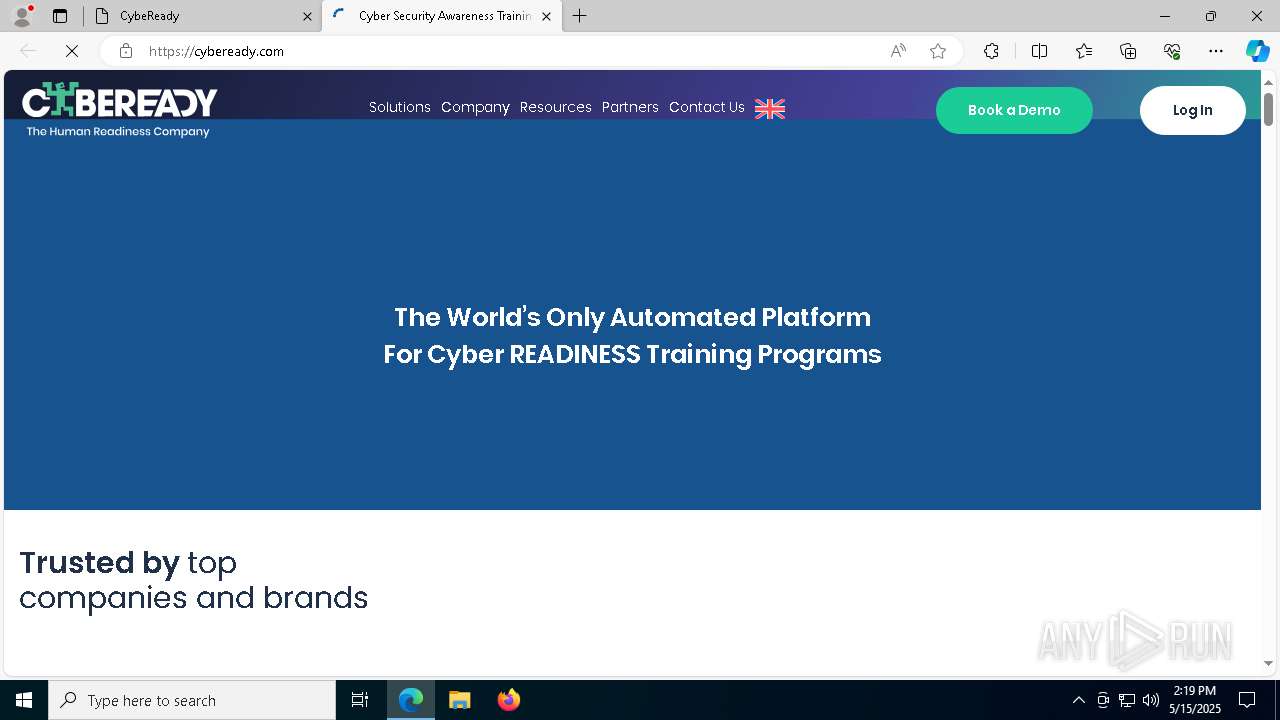Activate Read aloud icon
Image resolution: width=1280 pixels, height=720 pixels.
898,51
